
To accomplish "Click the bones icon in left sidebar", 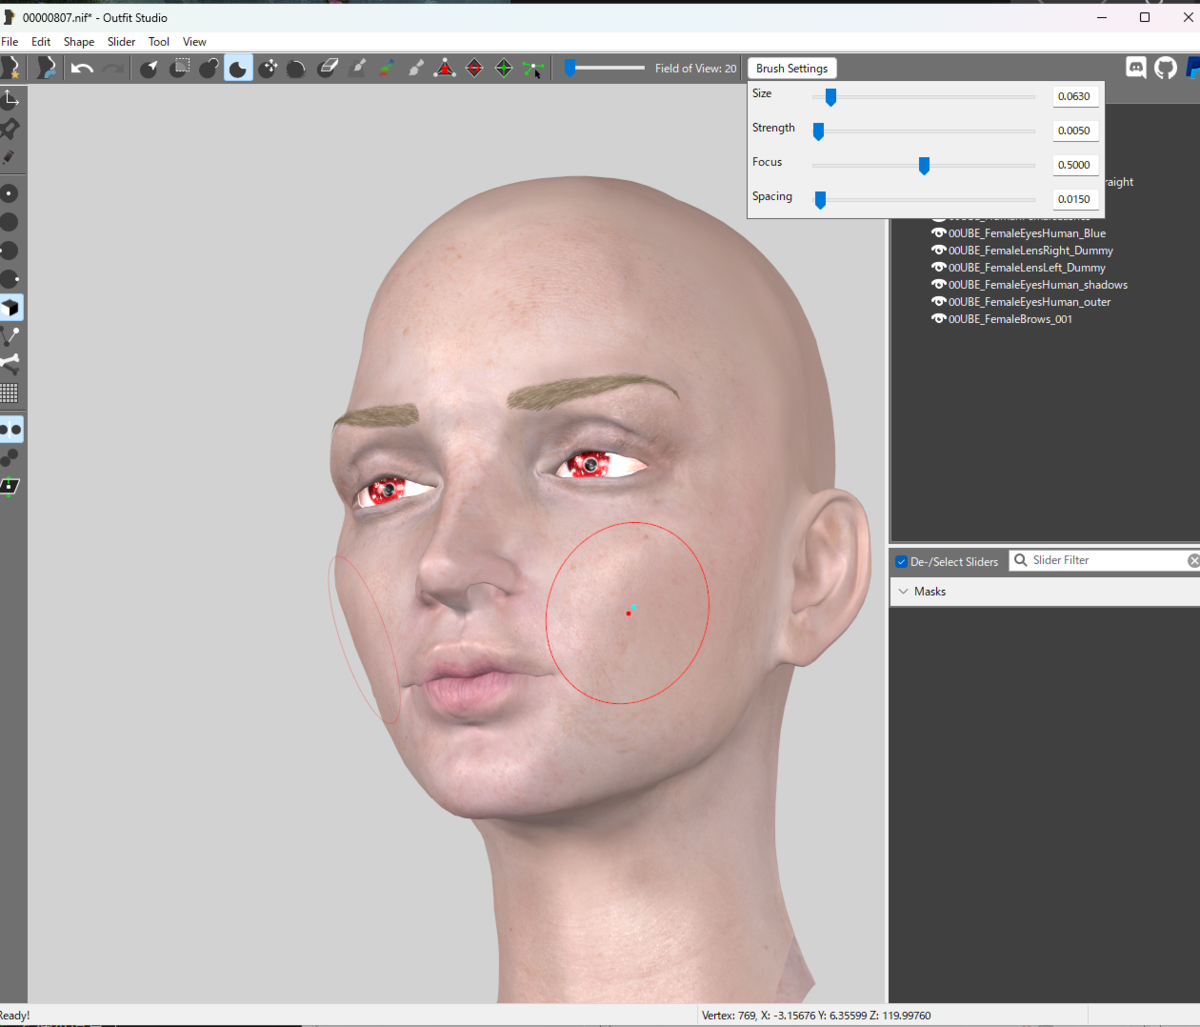I will coord(11,364).
